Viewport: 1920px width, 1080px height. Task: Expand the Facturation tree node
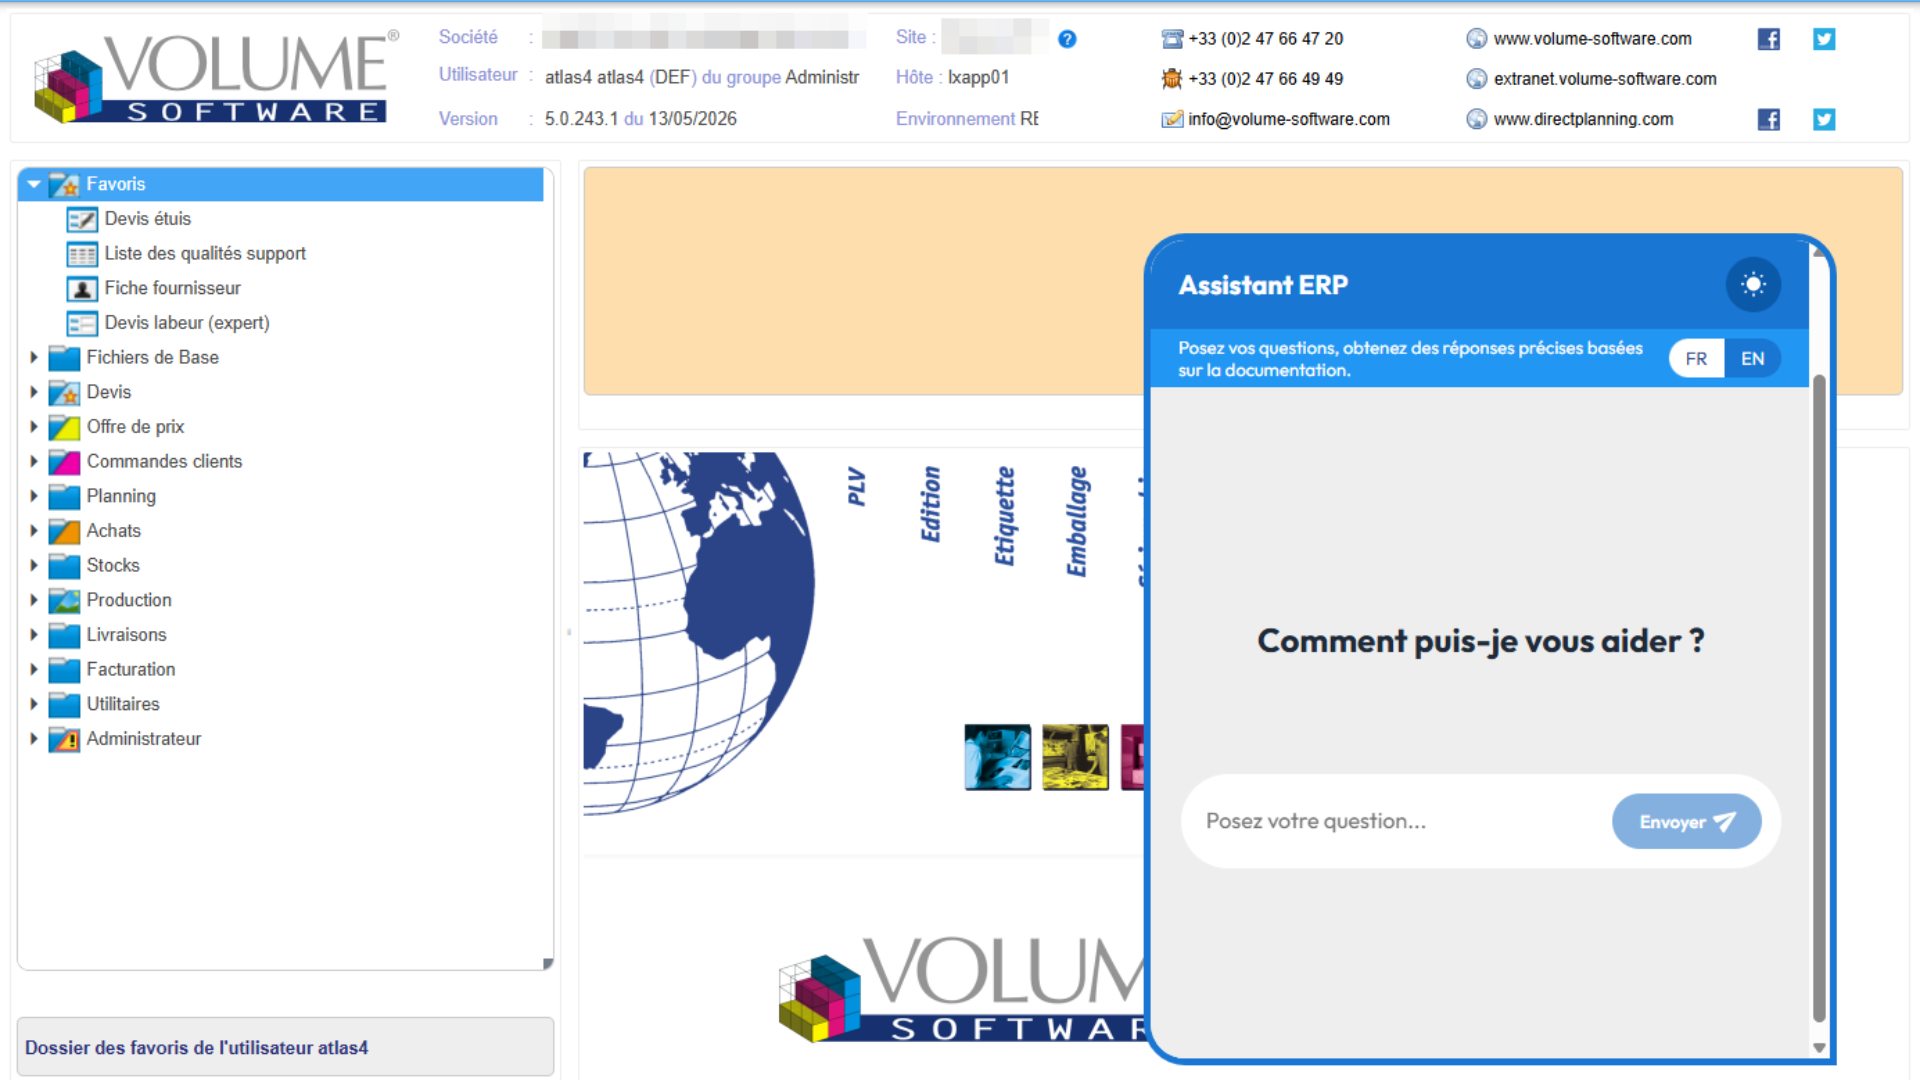click(x=34, y=669)
